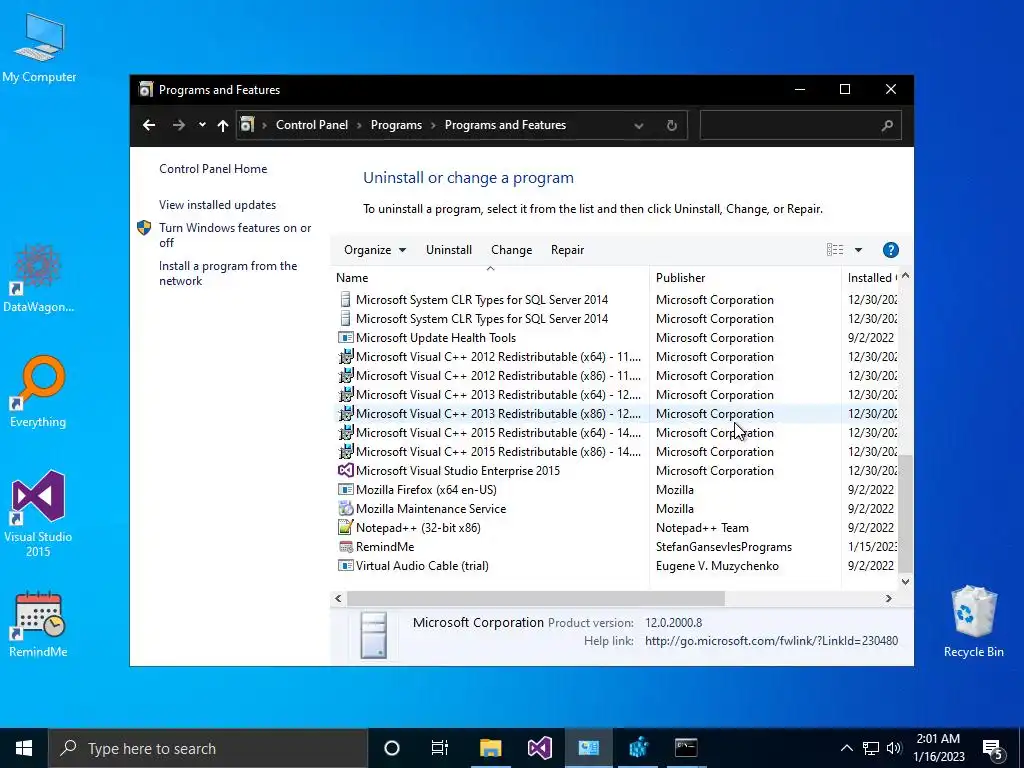The image size is (1024, 768).
Task: Select Virtual Audio Cable (trial) entry
Action: (616, 565)
